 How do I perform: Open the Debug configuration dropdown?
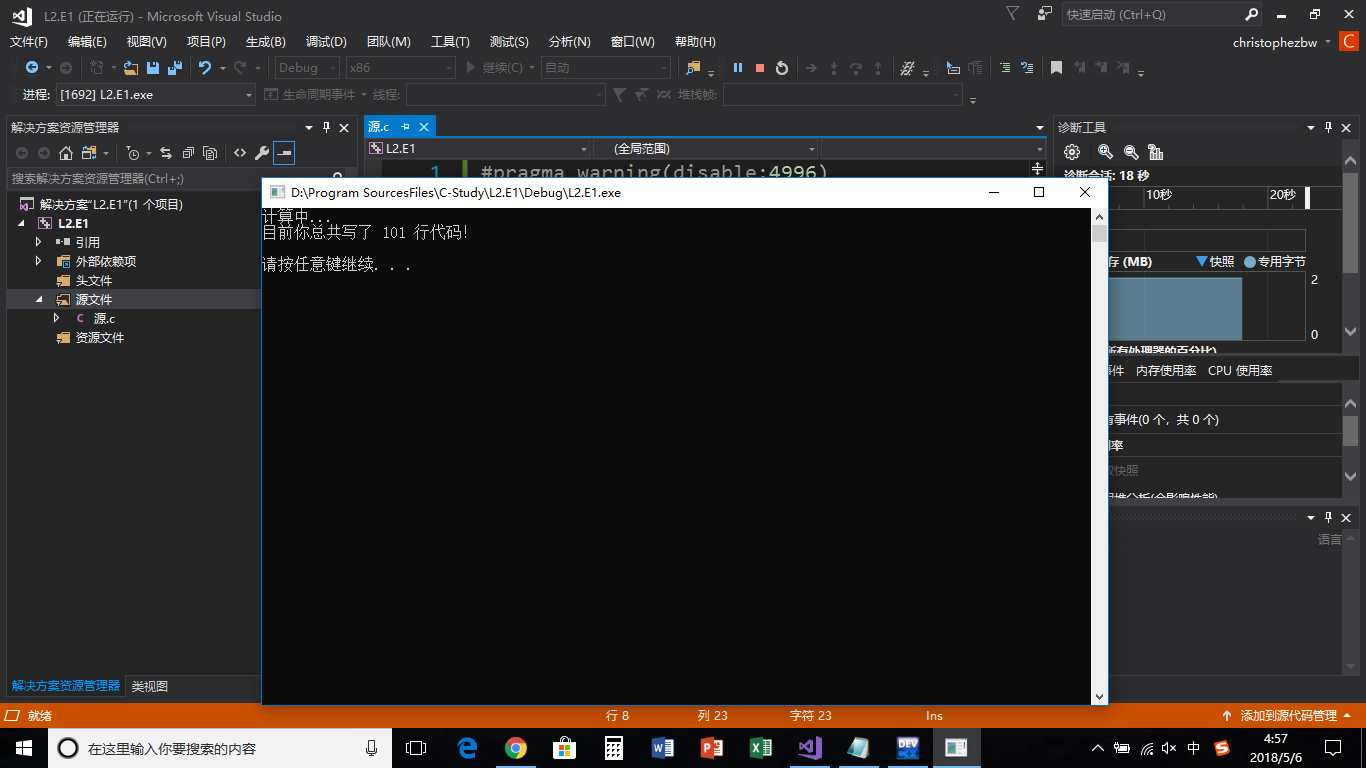[x=307, y=68]
